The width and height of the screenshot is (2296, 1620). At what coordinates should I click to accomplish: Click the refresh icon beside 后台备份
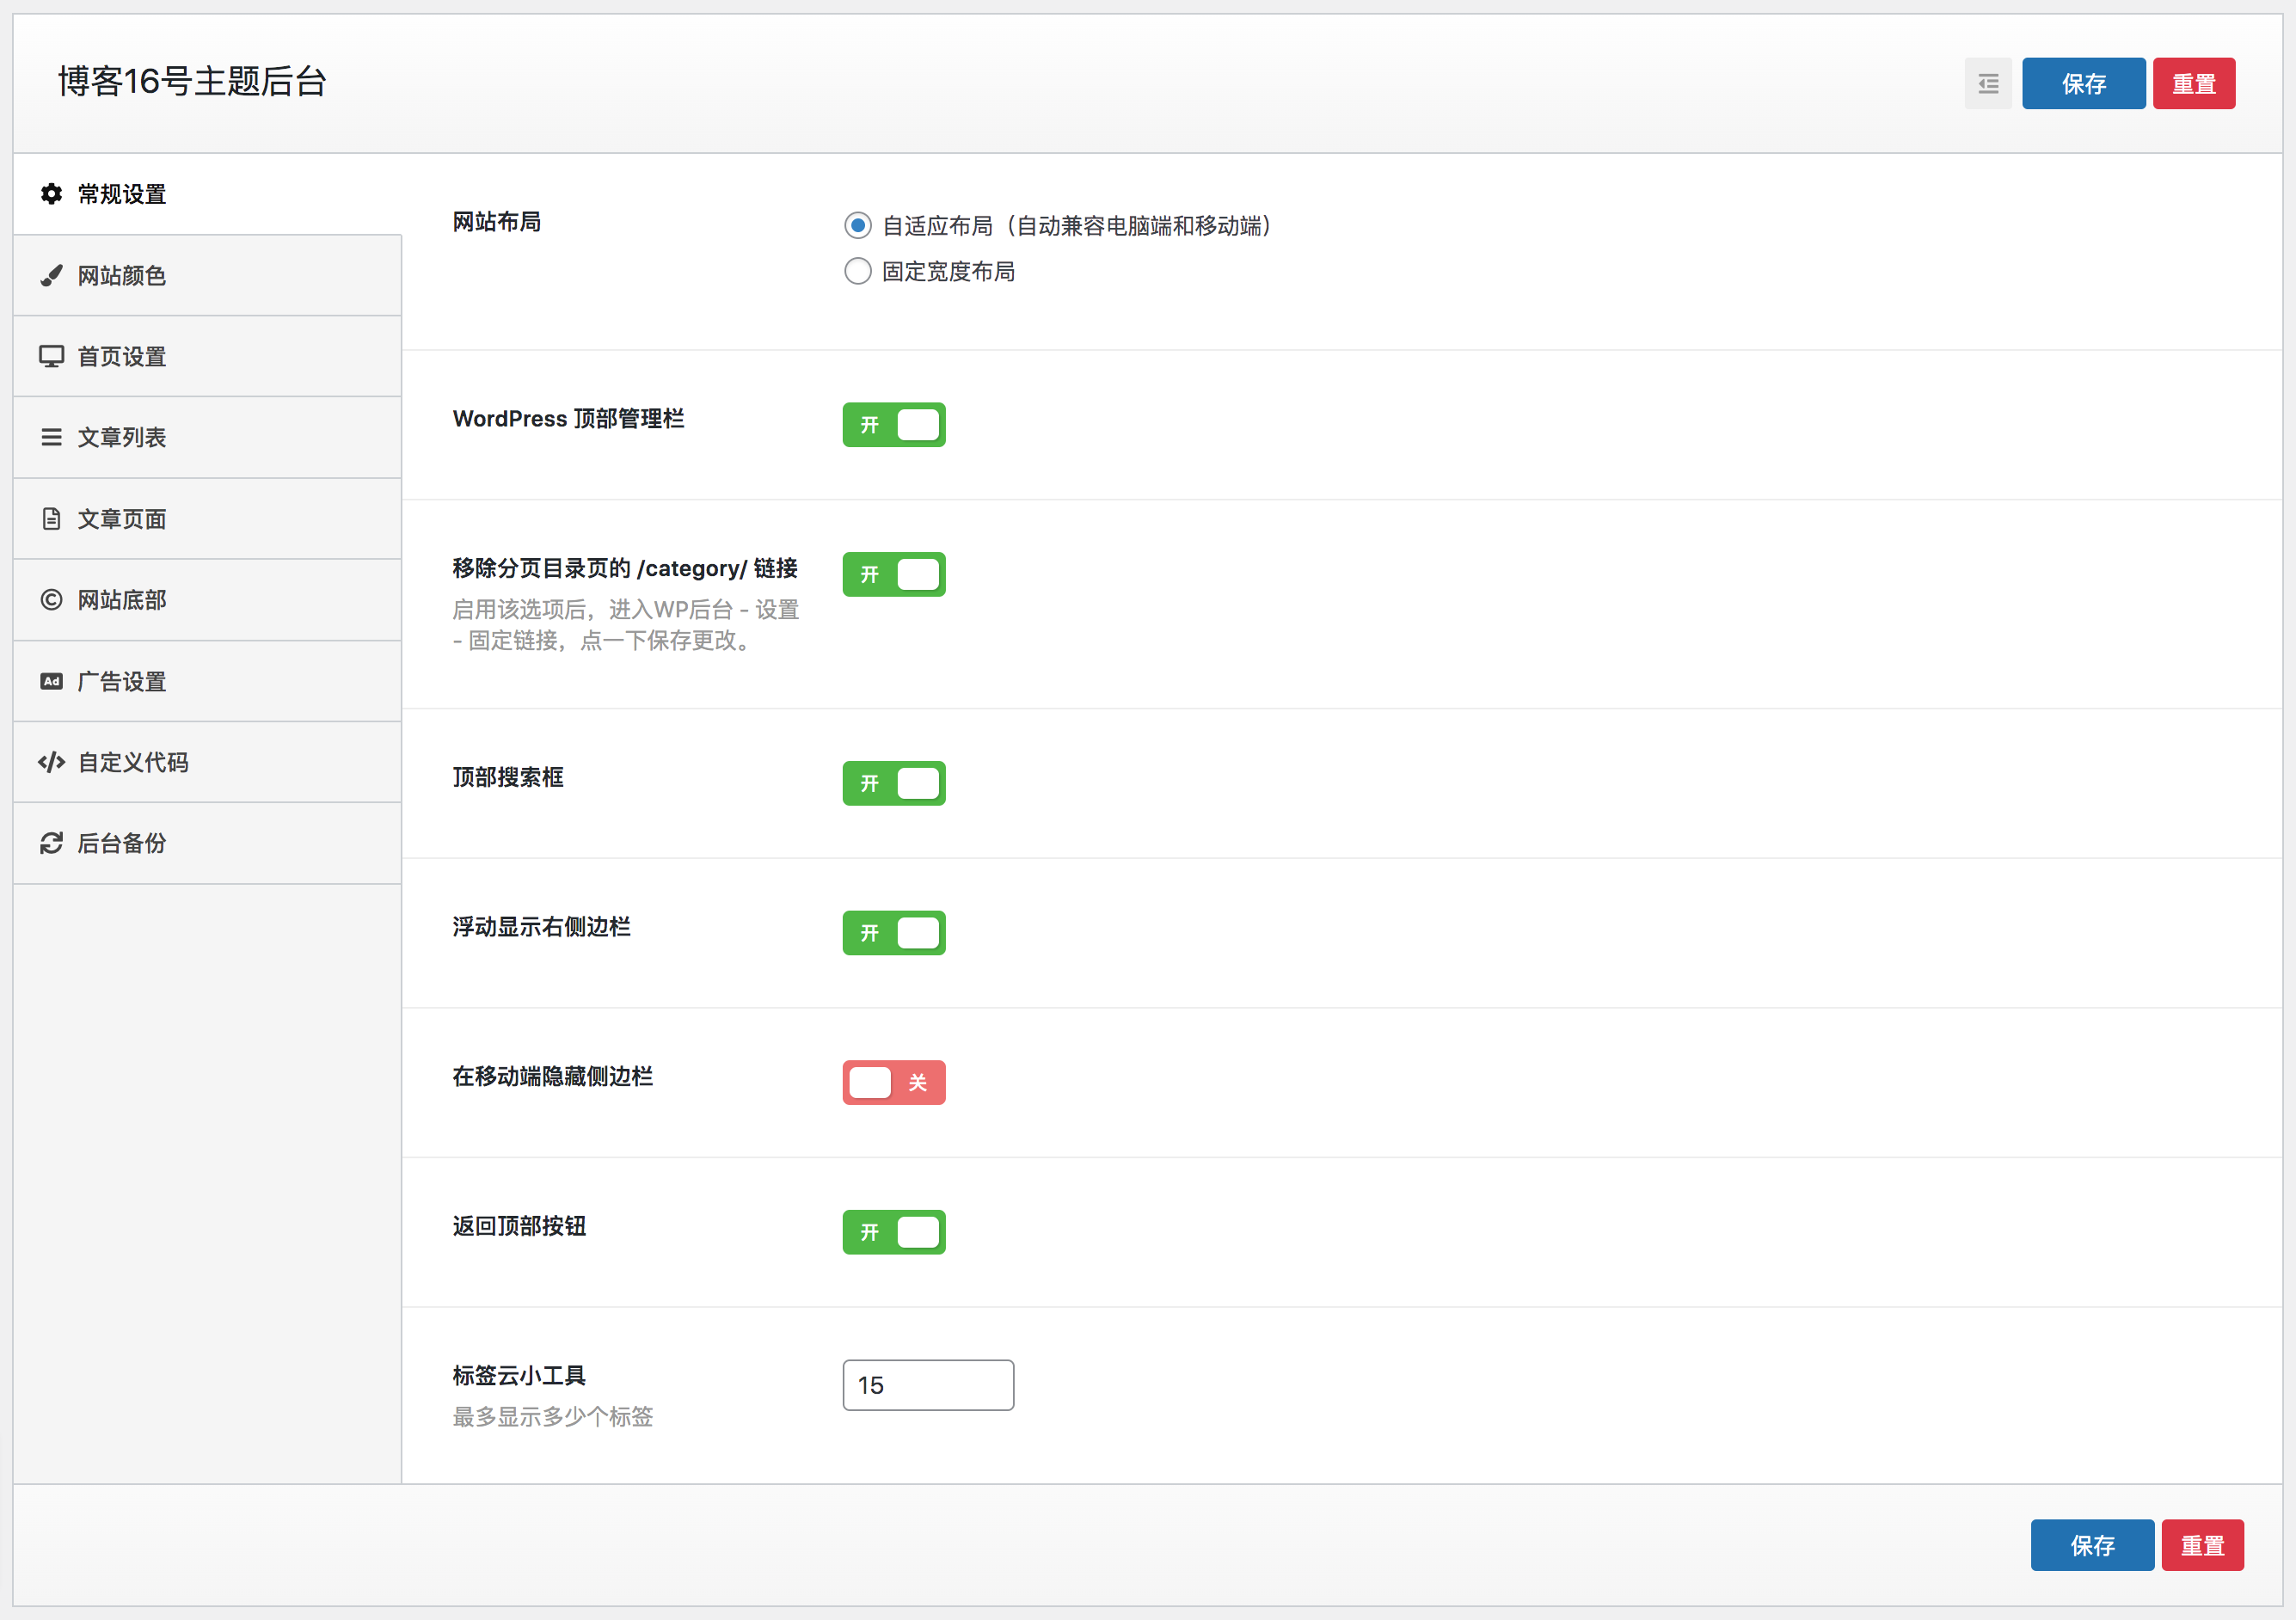point(51,843)
